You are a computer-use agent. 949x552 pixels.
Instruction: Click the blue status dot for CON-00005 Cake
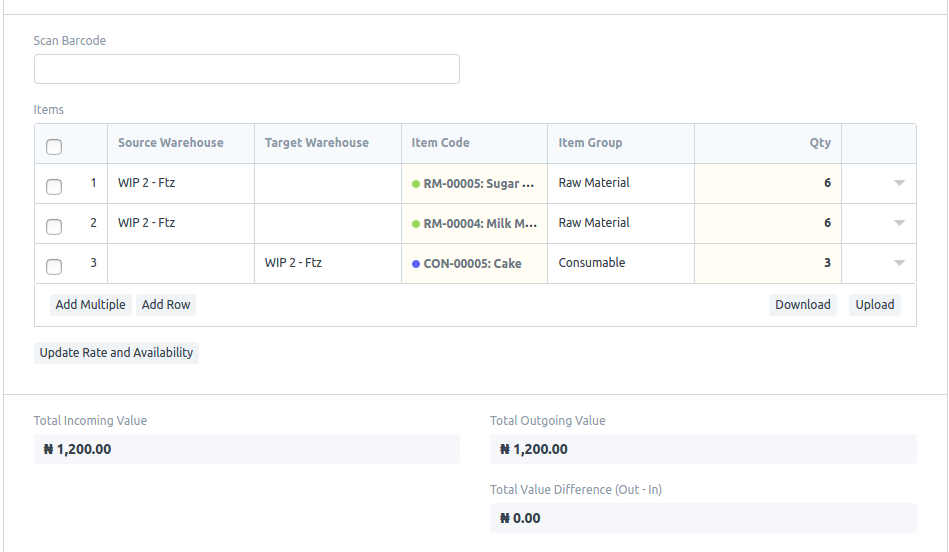[x=416, y=264]
